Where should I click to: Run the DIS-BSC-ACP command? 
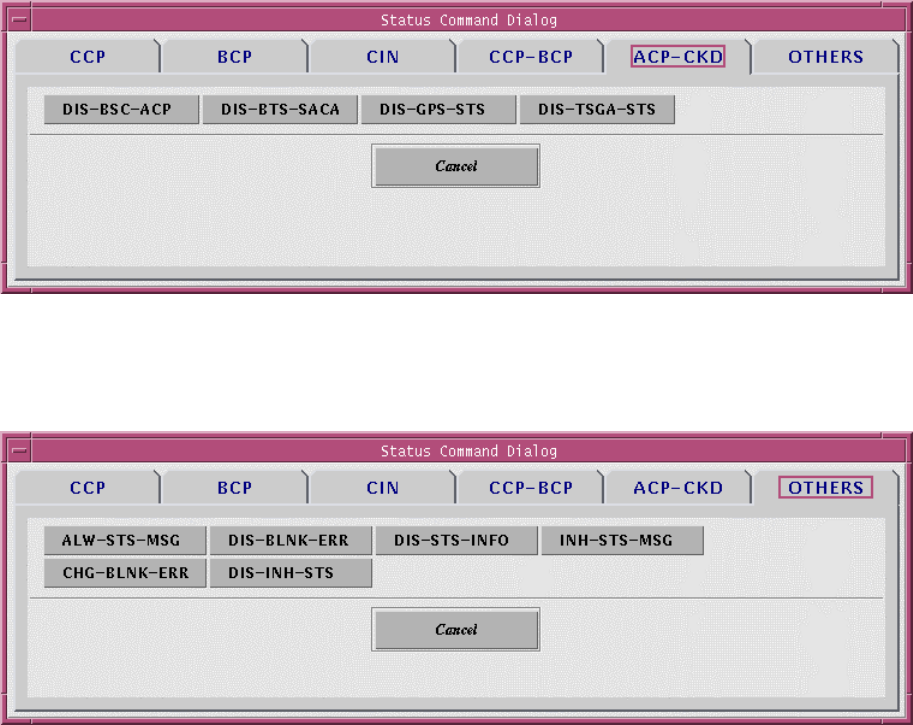point(121,109)
